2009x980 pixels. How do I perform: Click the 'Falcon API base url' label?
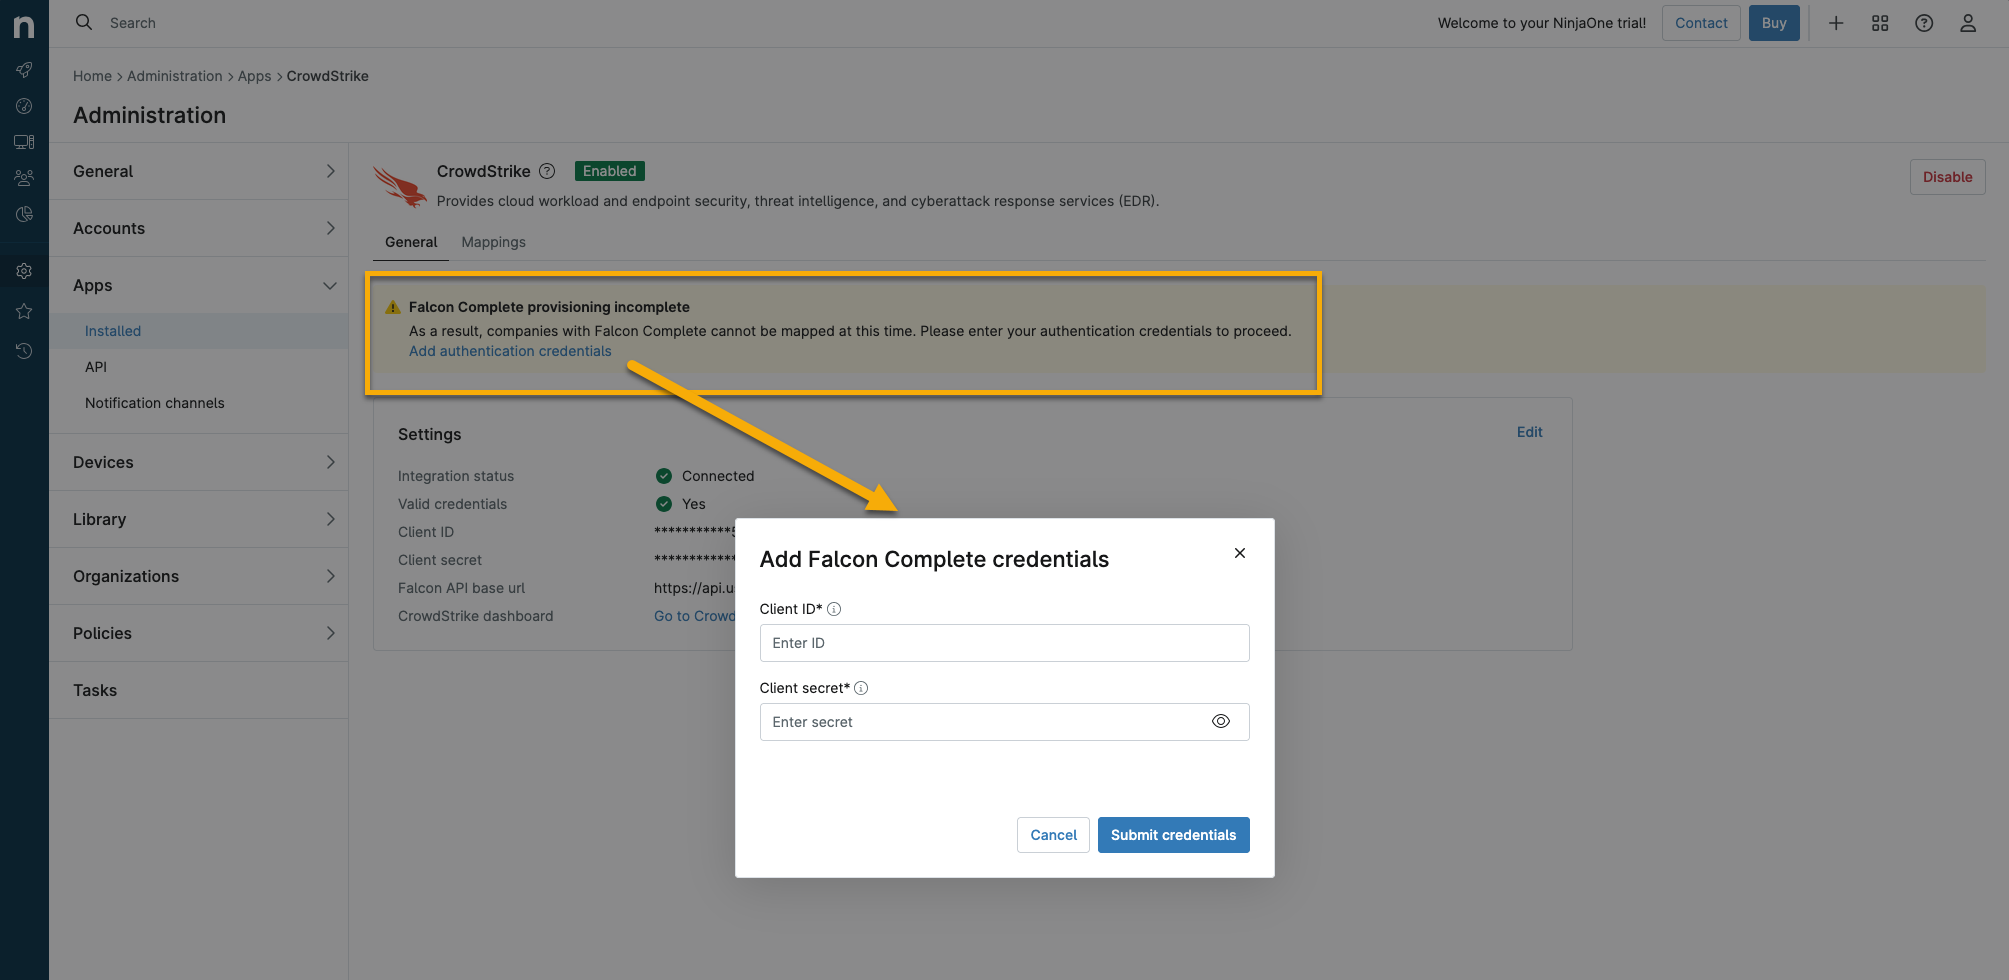(x=461, y=588)
